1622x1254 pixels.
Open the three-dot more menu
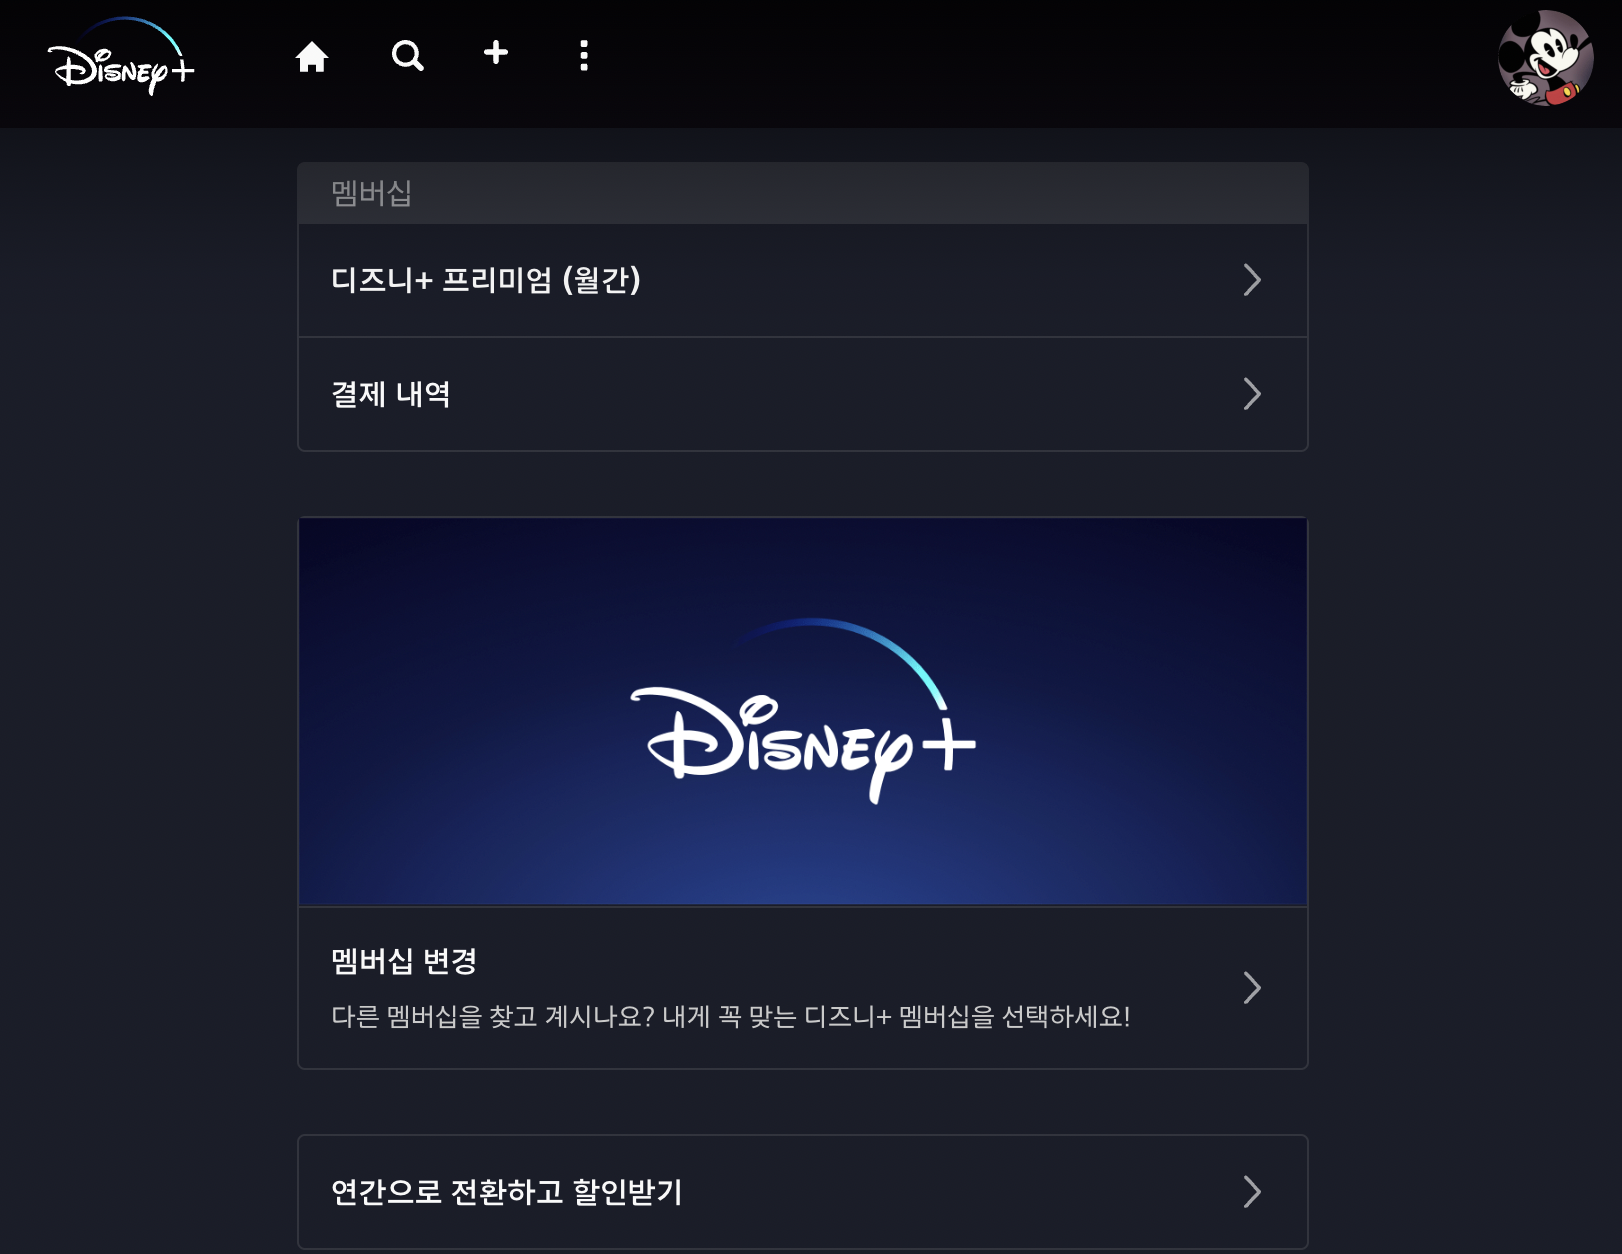coord(584,56)
